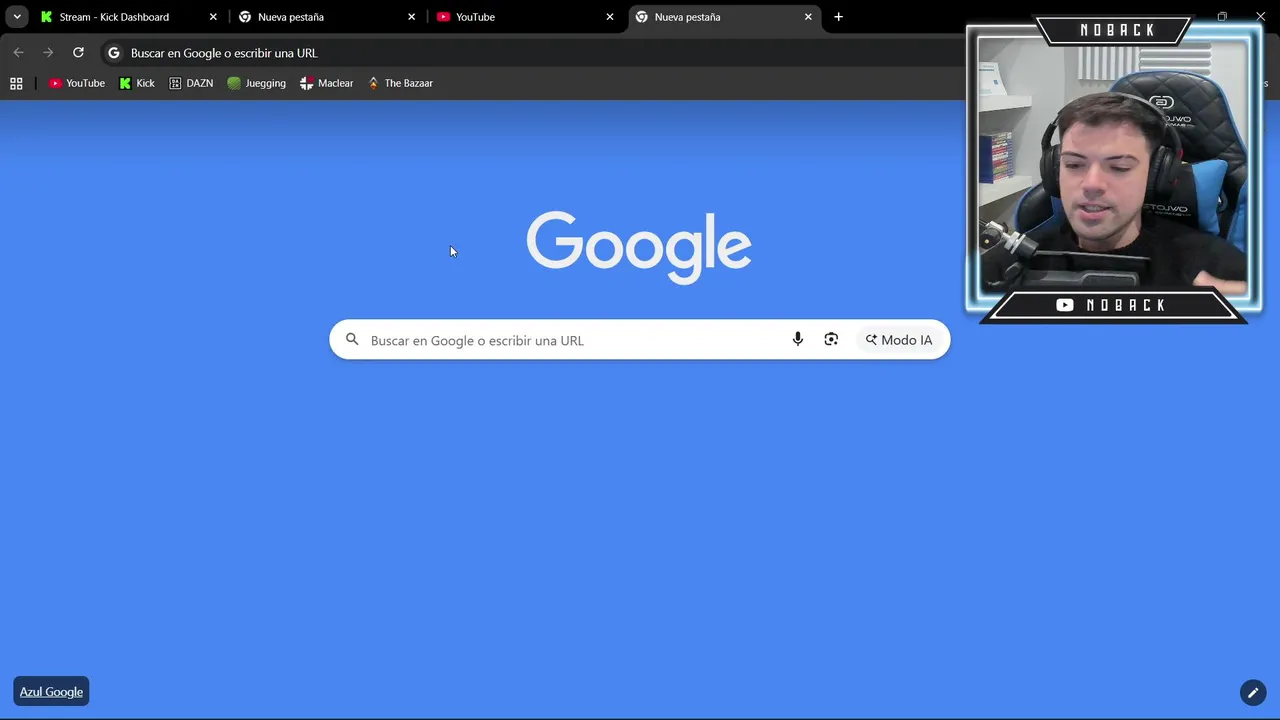1280x720 pixels.
Task: Customize Chrome with the pencil button
Action: [x=1253, y=692]
